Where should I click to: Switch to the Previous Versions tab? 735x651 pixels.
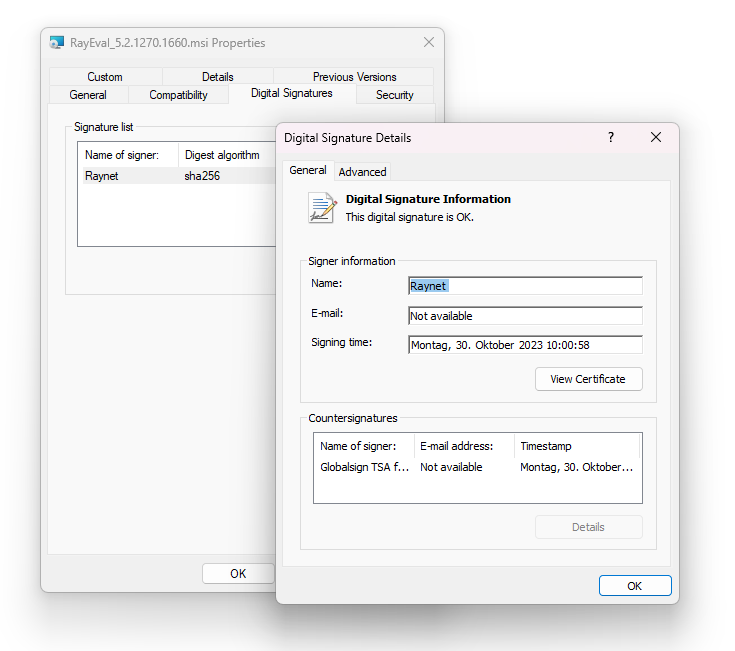tap(354, 77)
